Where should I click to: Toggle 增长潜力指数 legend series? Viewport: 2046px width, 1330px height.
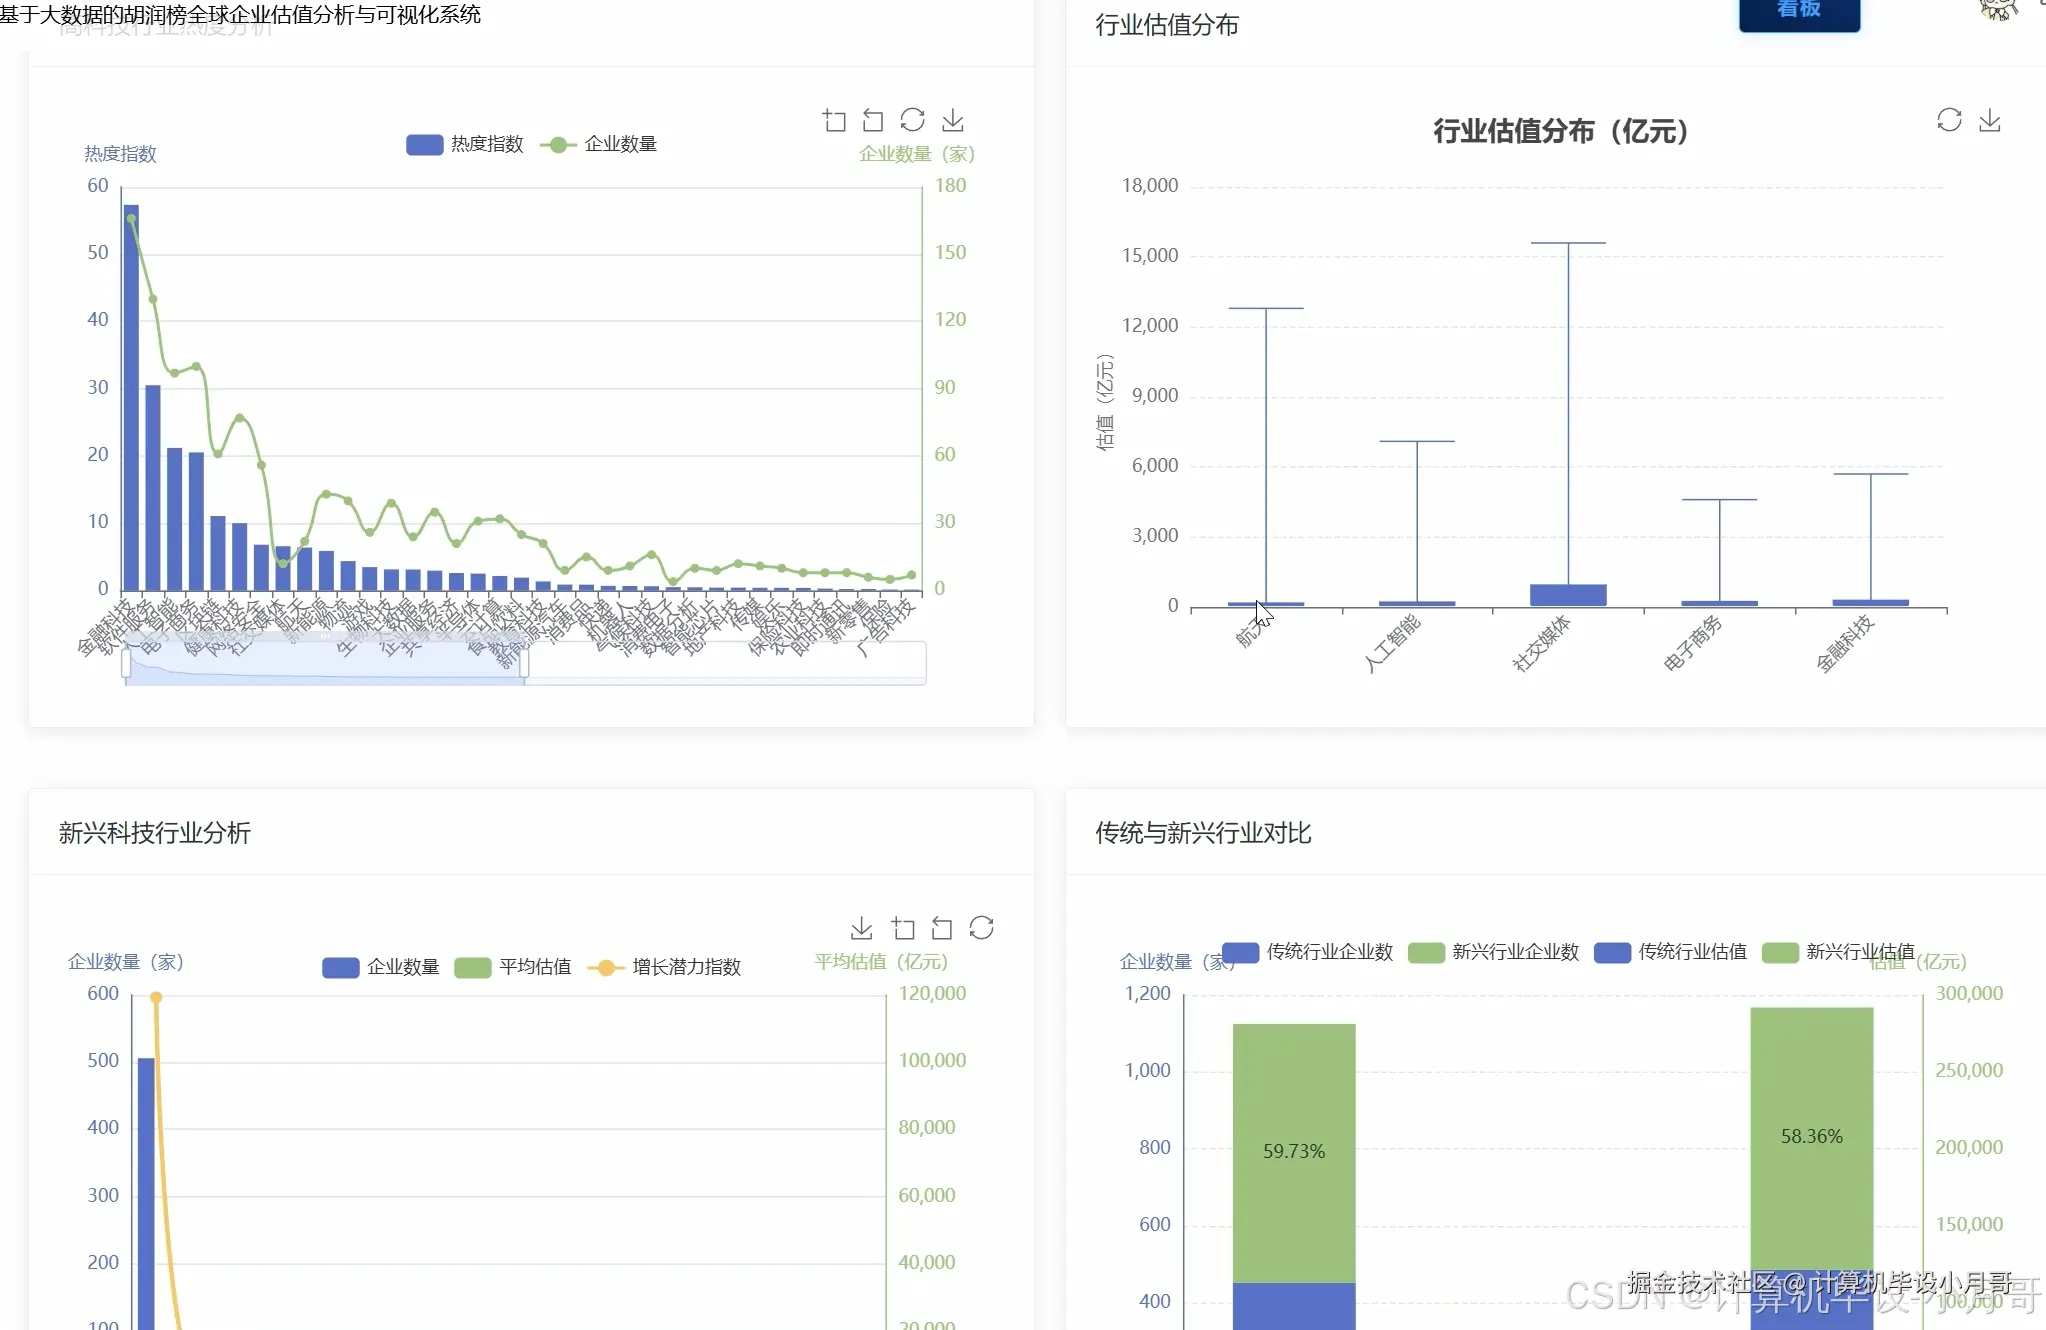(x=665, y=967)
